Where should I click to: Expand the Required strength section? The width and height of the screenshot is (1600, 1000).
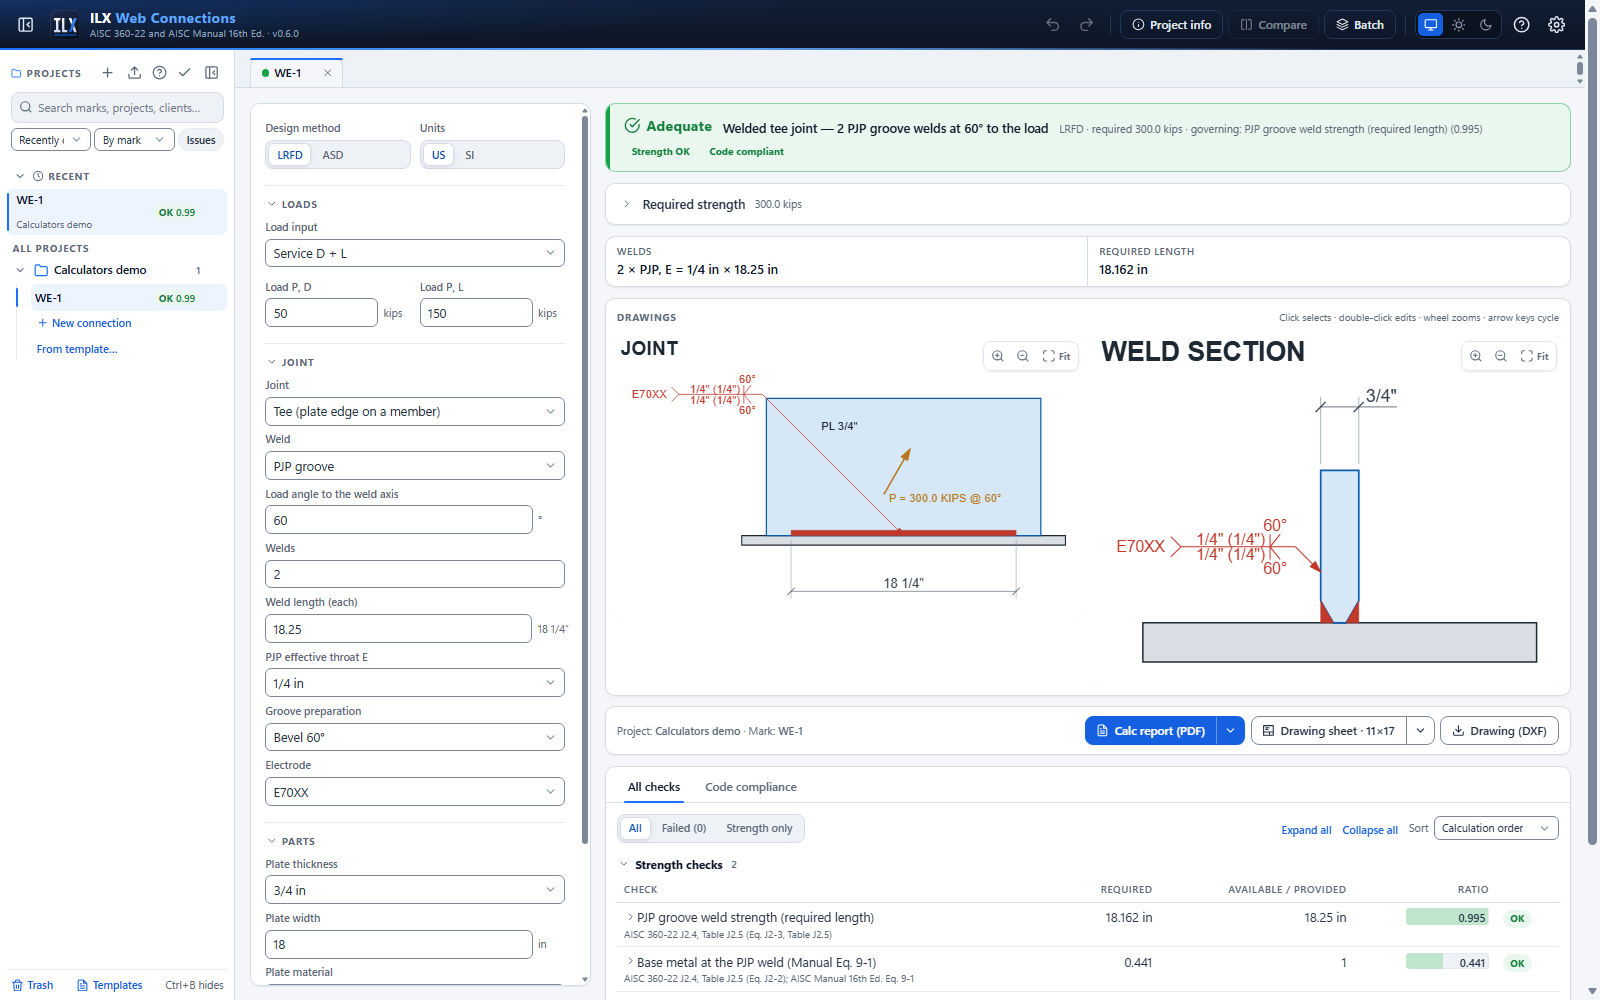click(626, 204)
